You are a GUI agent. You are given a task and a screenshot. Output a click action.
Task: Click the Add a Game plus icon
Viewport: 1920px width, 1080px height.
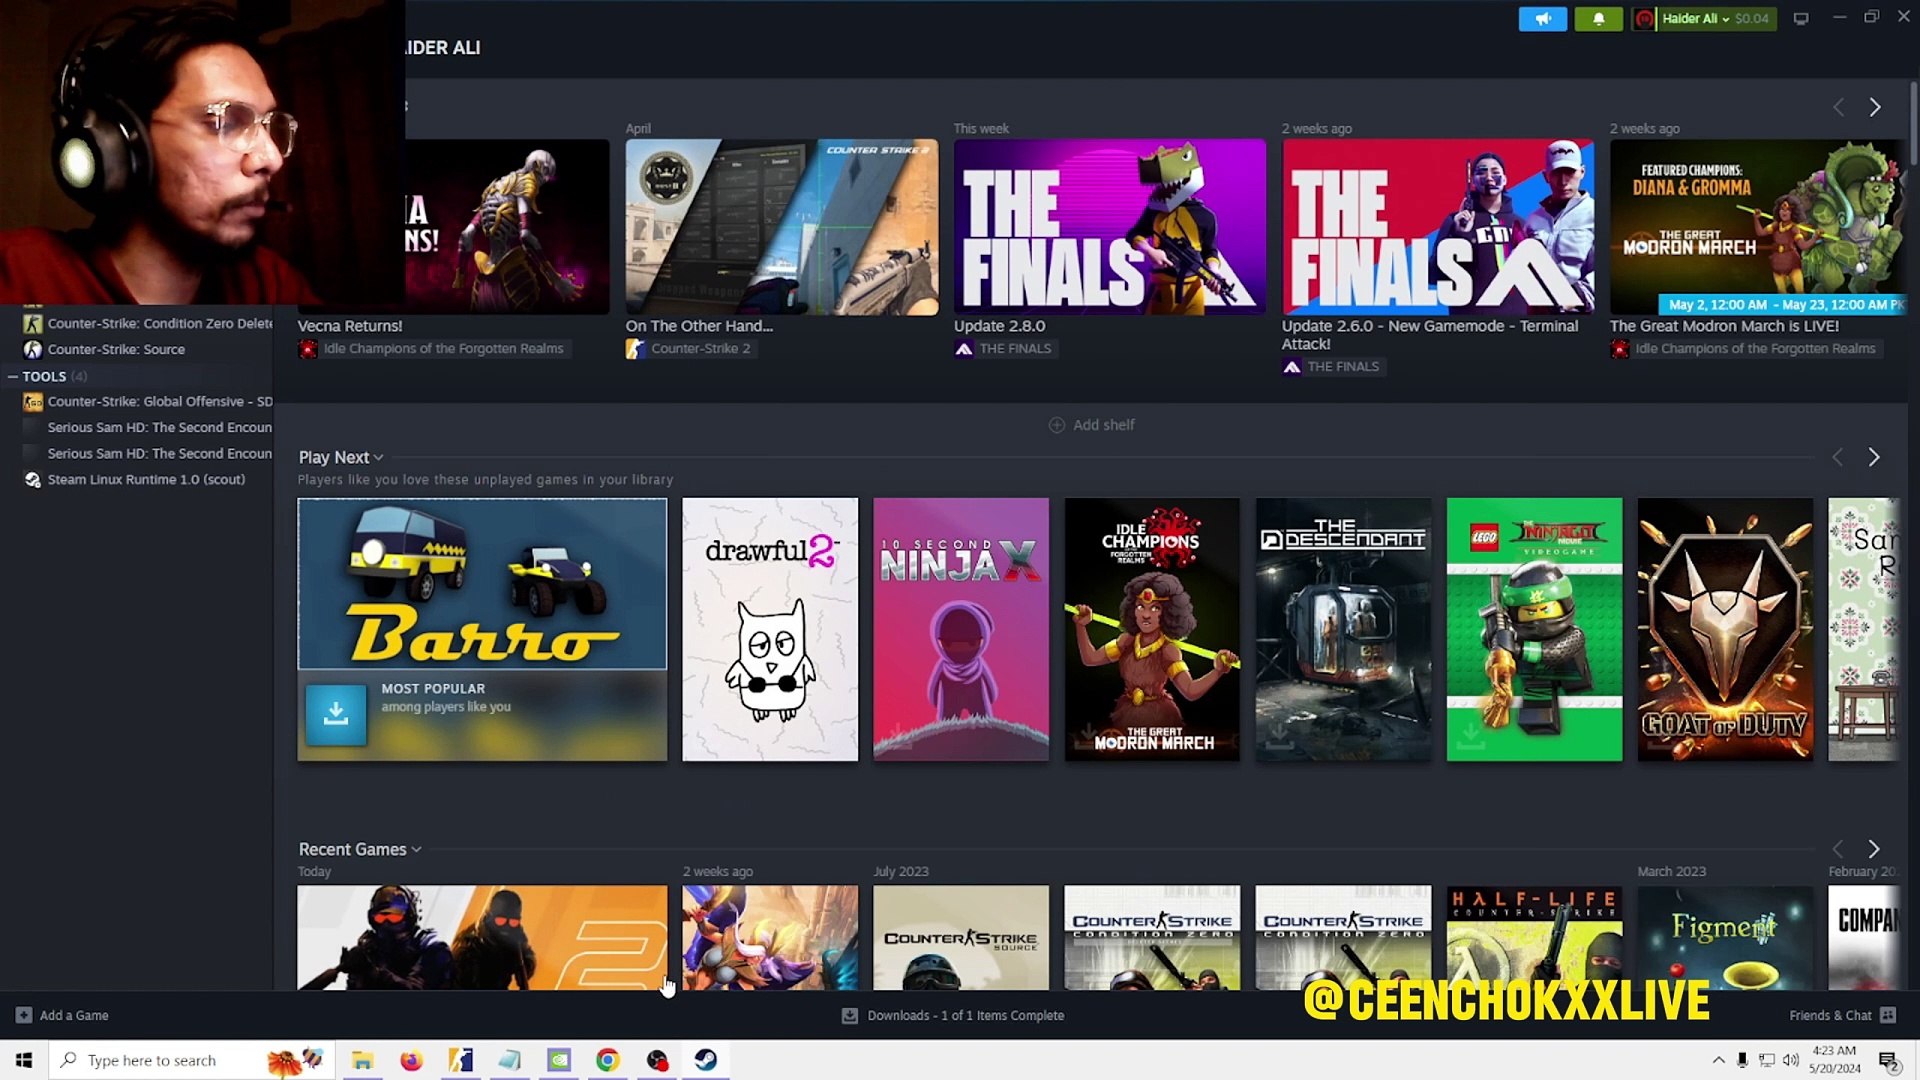coord(24,1015)
